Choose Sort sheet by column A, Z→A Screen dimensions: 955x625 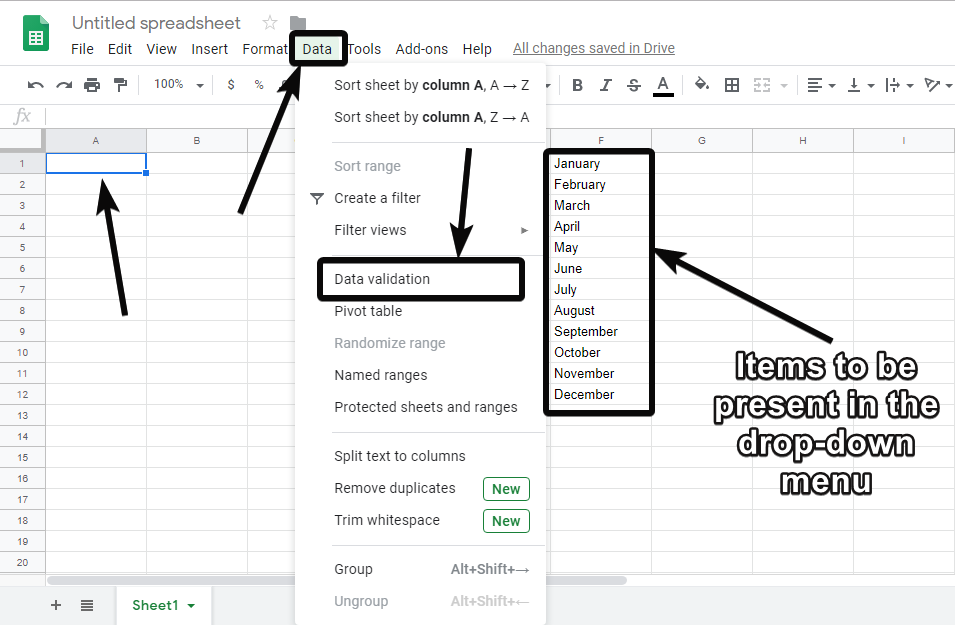click(x=431, y=117)
